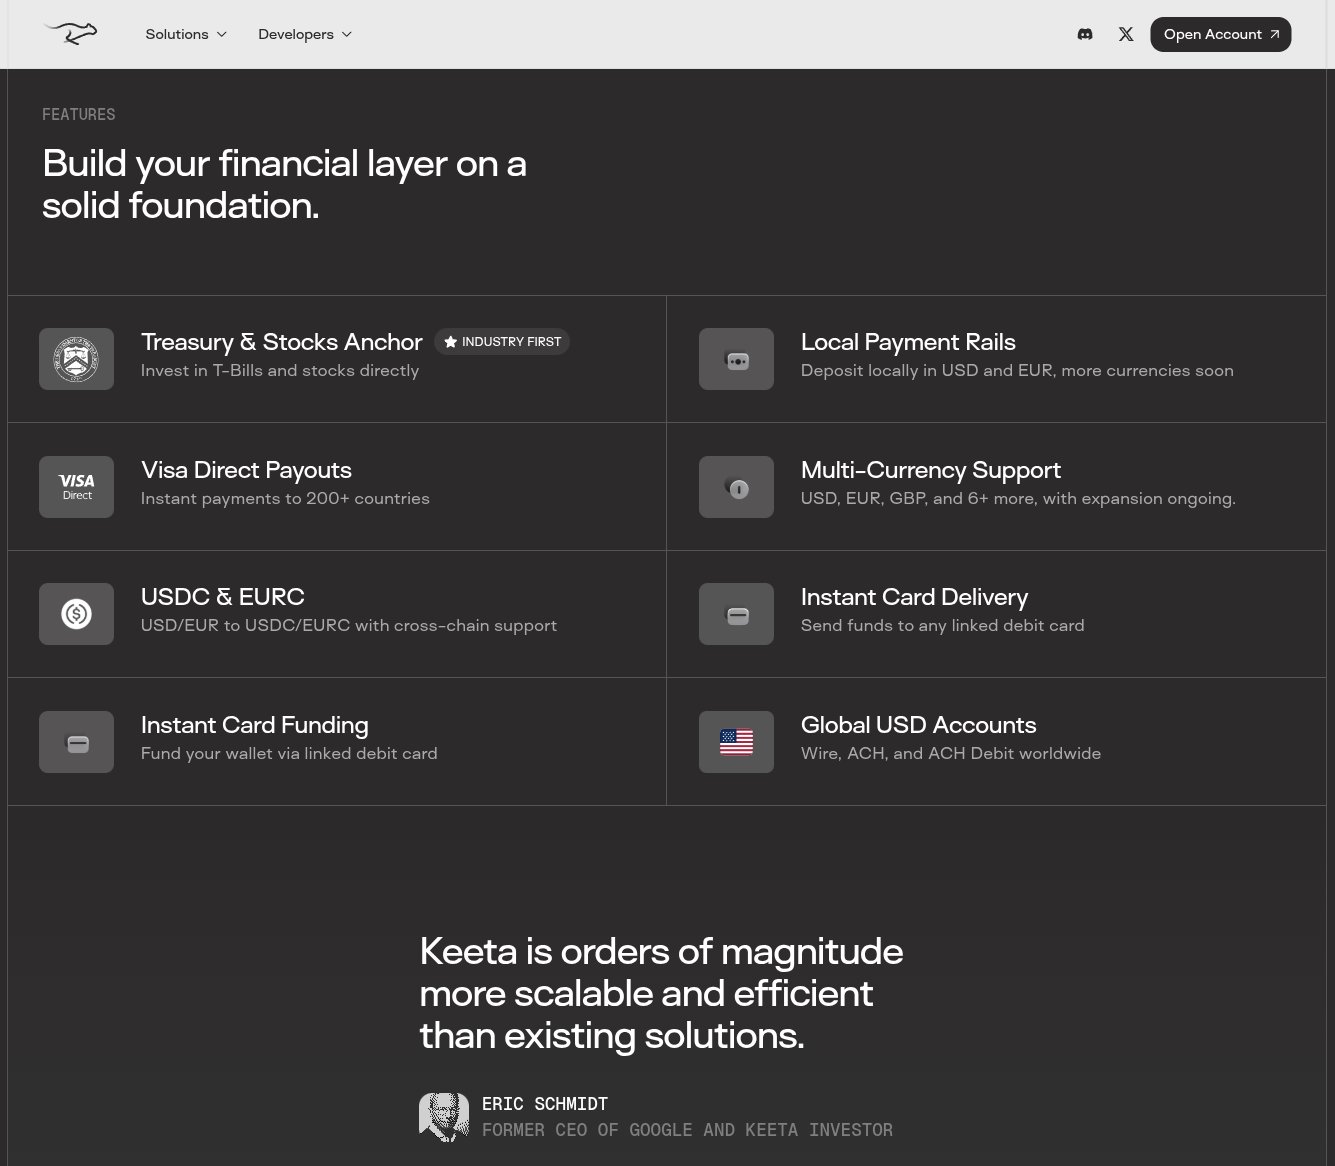The height and width of the screenshot is (1166, 1335).
Task: Click the Industry First badge
Action: click(502, 342)
